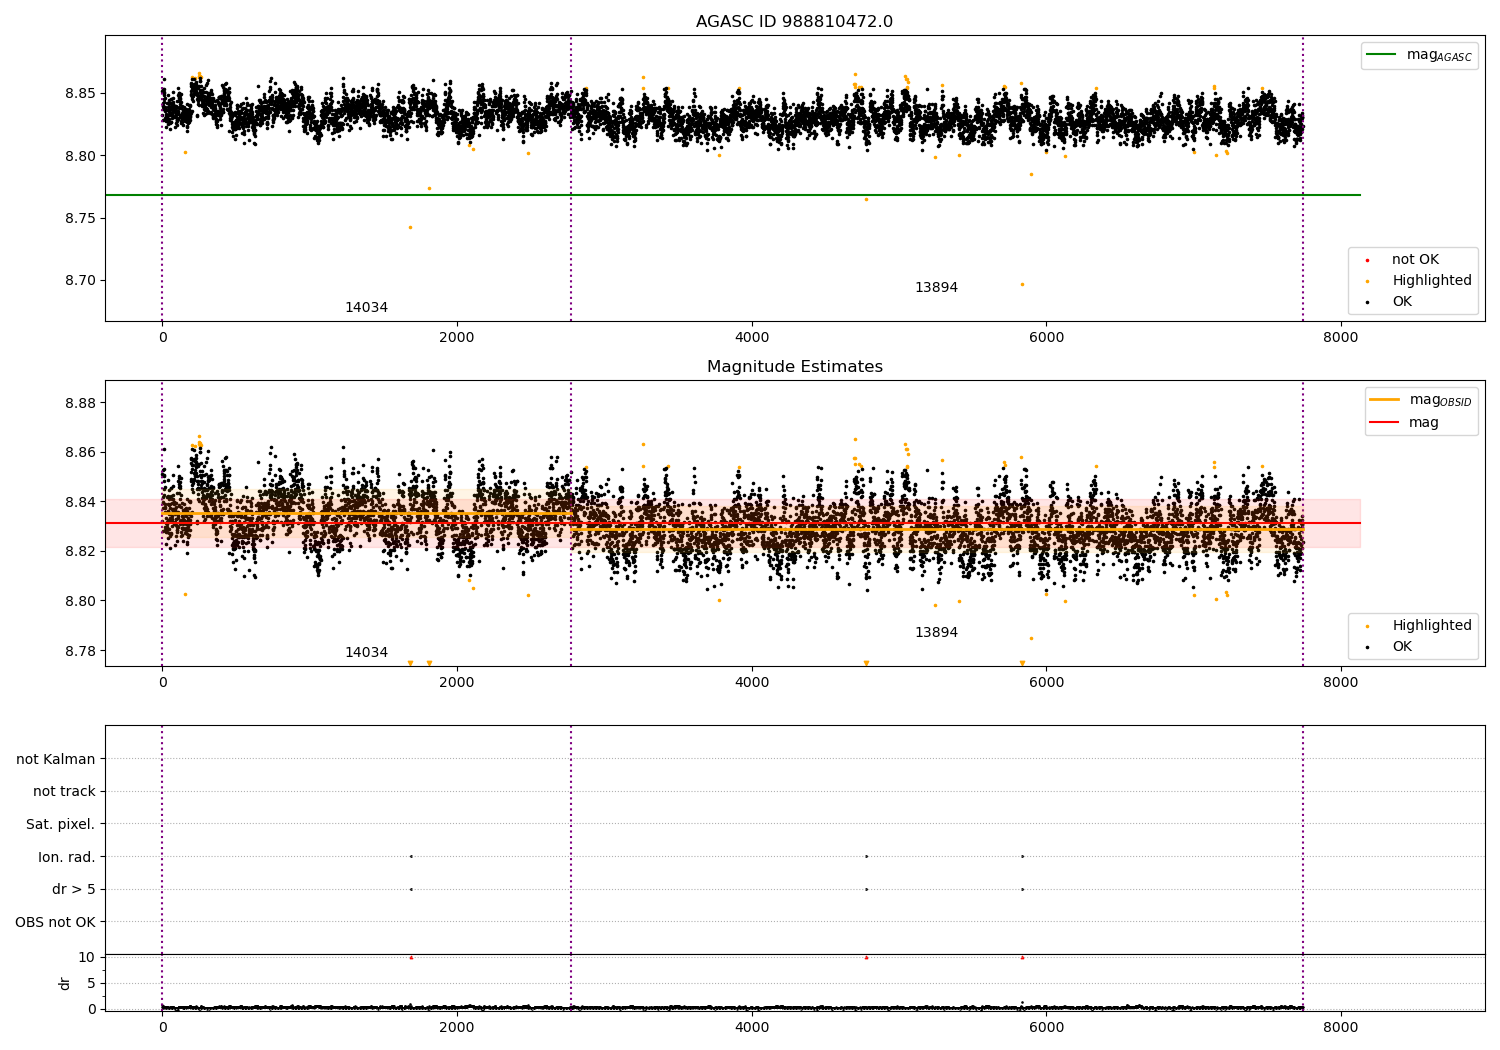Click the 13894 obsid label in top plot
Viewport: 1500px width, 1050px height.
[x=936, y=288]
